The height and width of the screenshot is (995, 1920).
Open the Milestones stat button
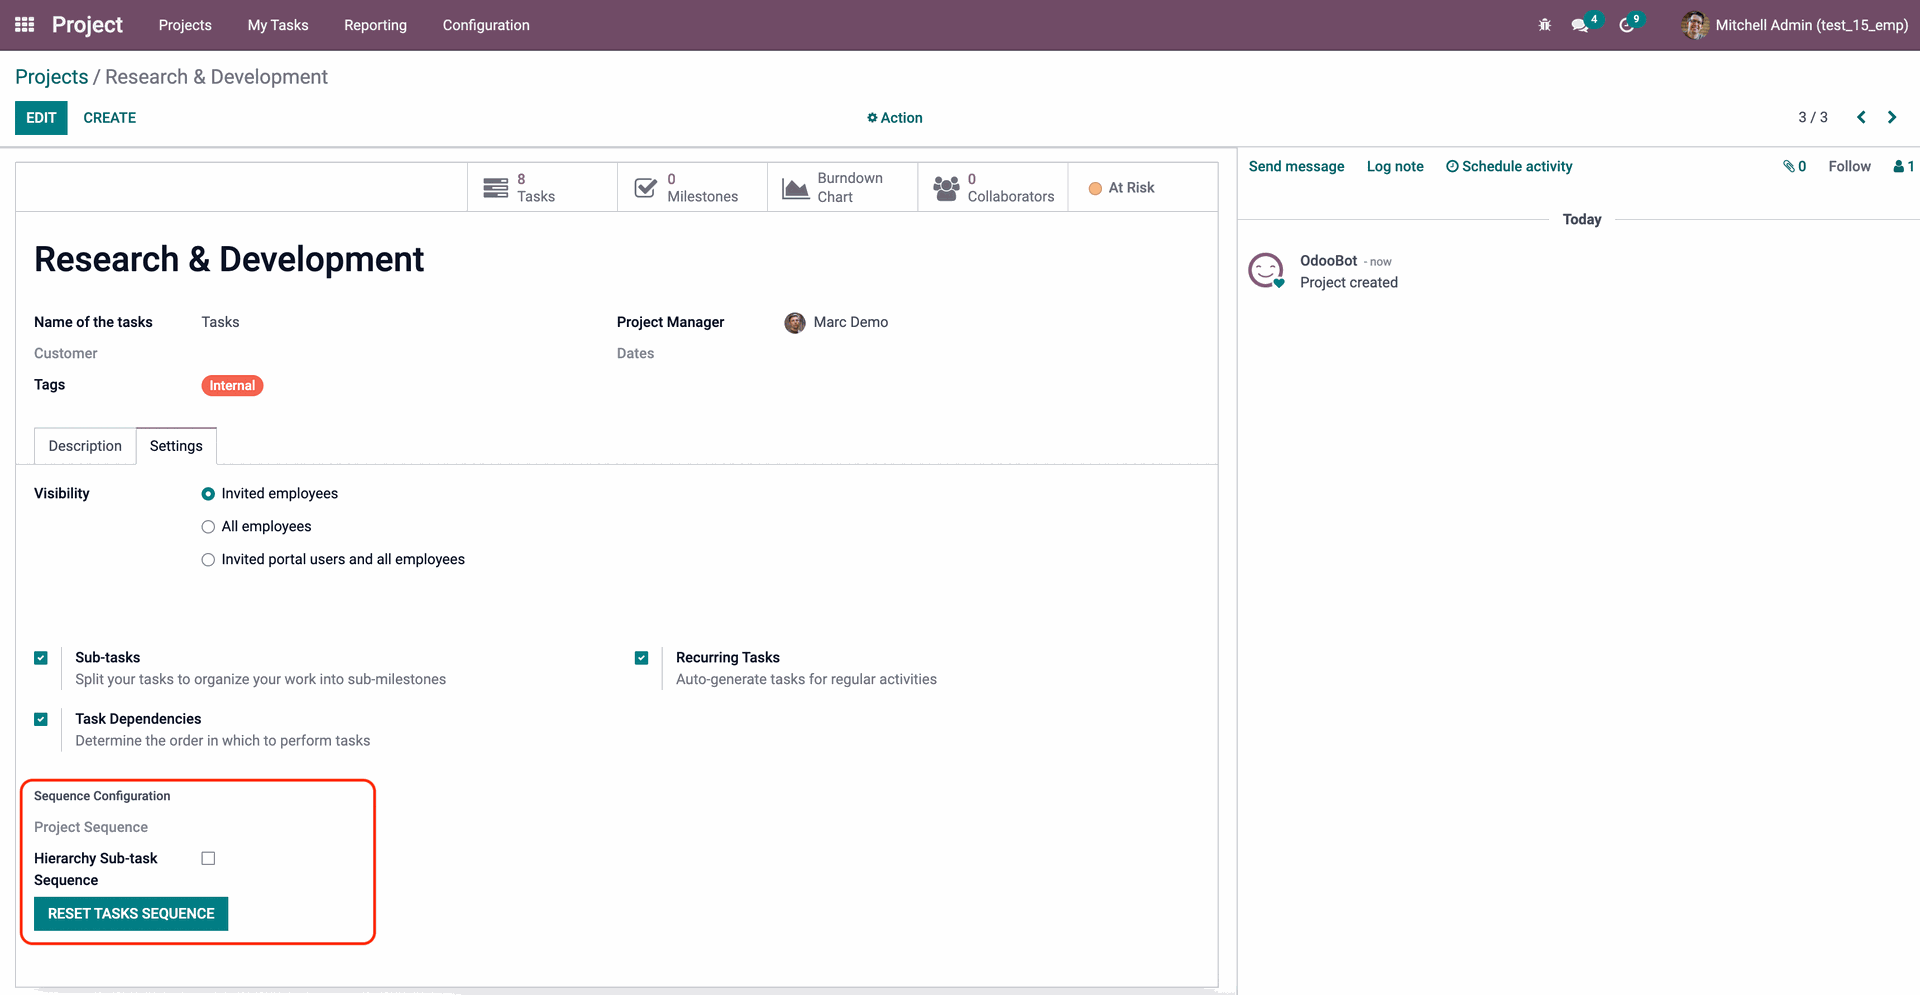pos(691,186)
